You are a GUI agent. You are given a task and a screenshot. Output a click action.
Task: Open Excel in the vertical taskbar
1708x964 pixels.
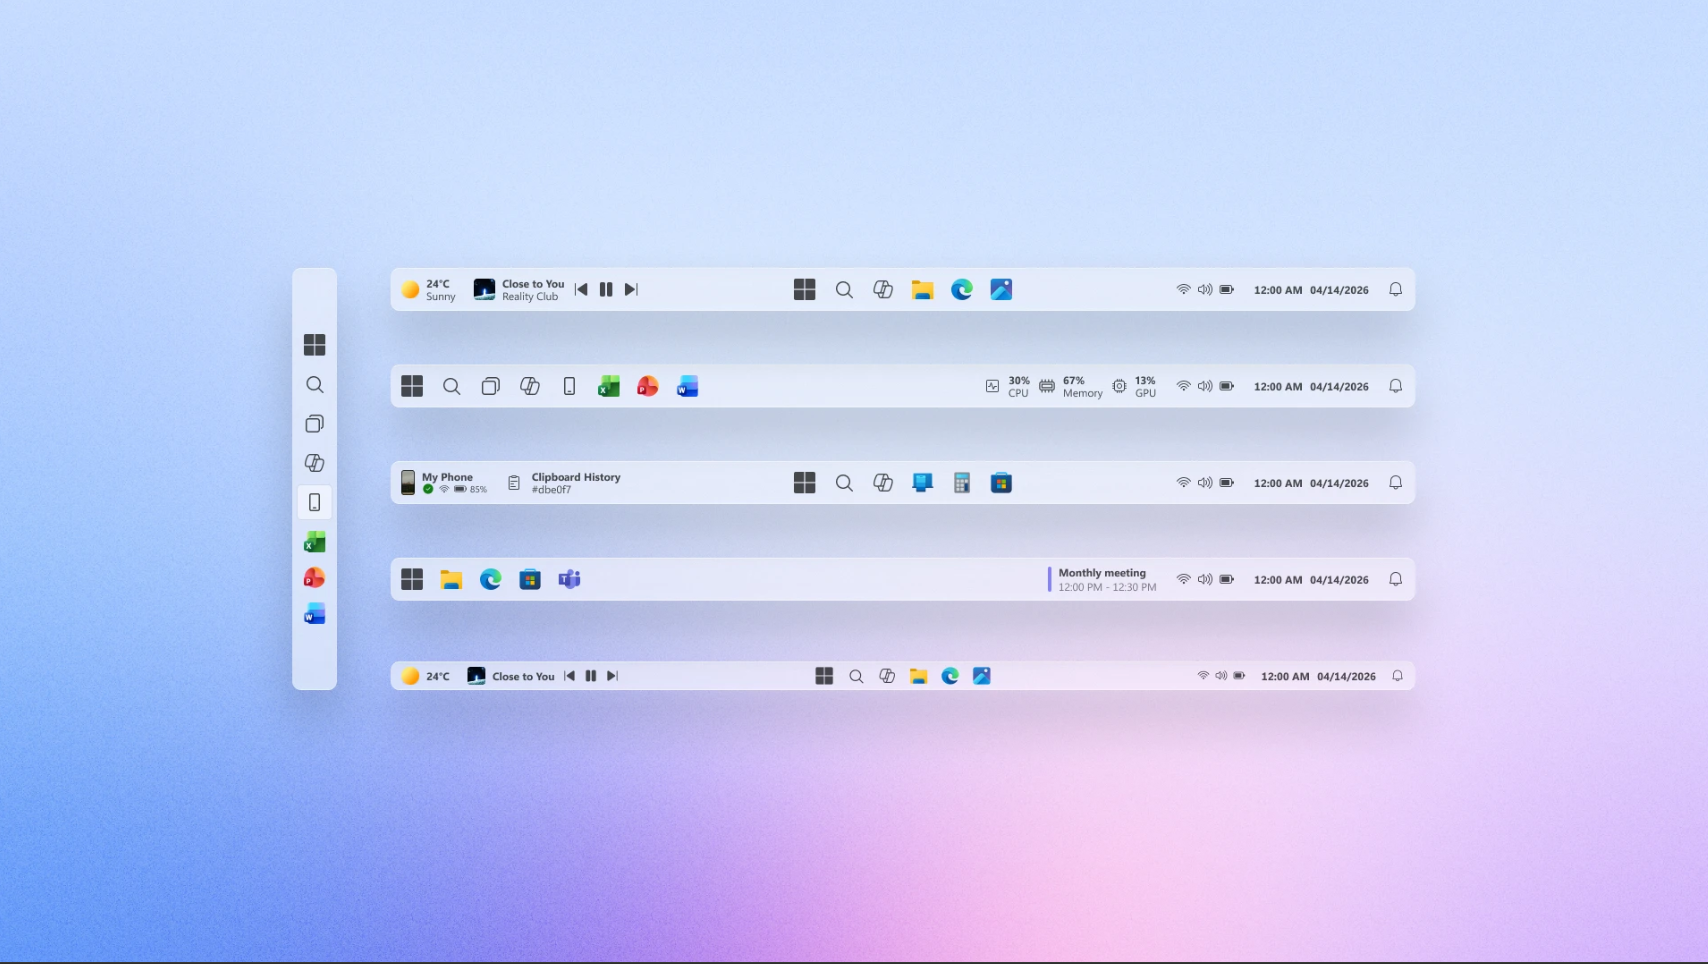click(x=314, y=542)
